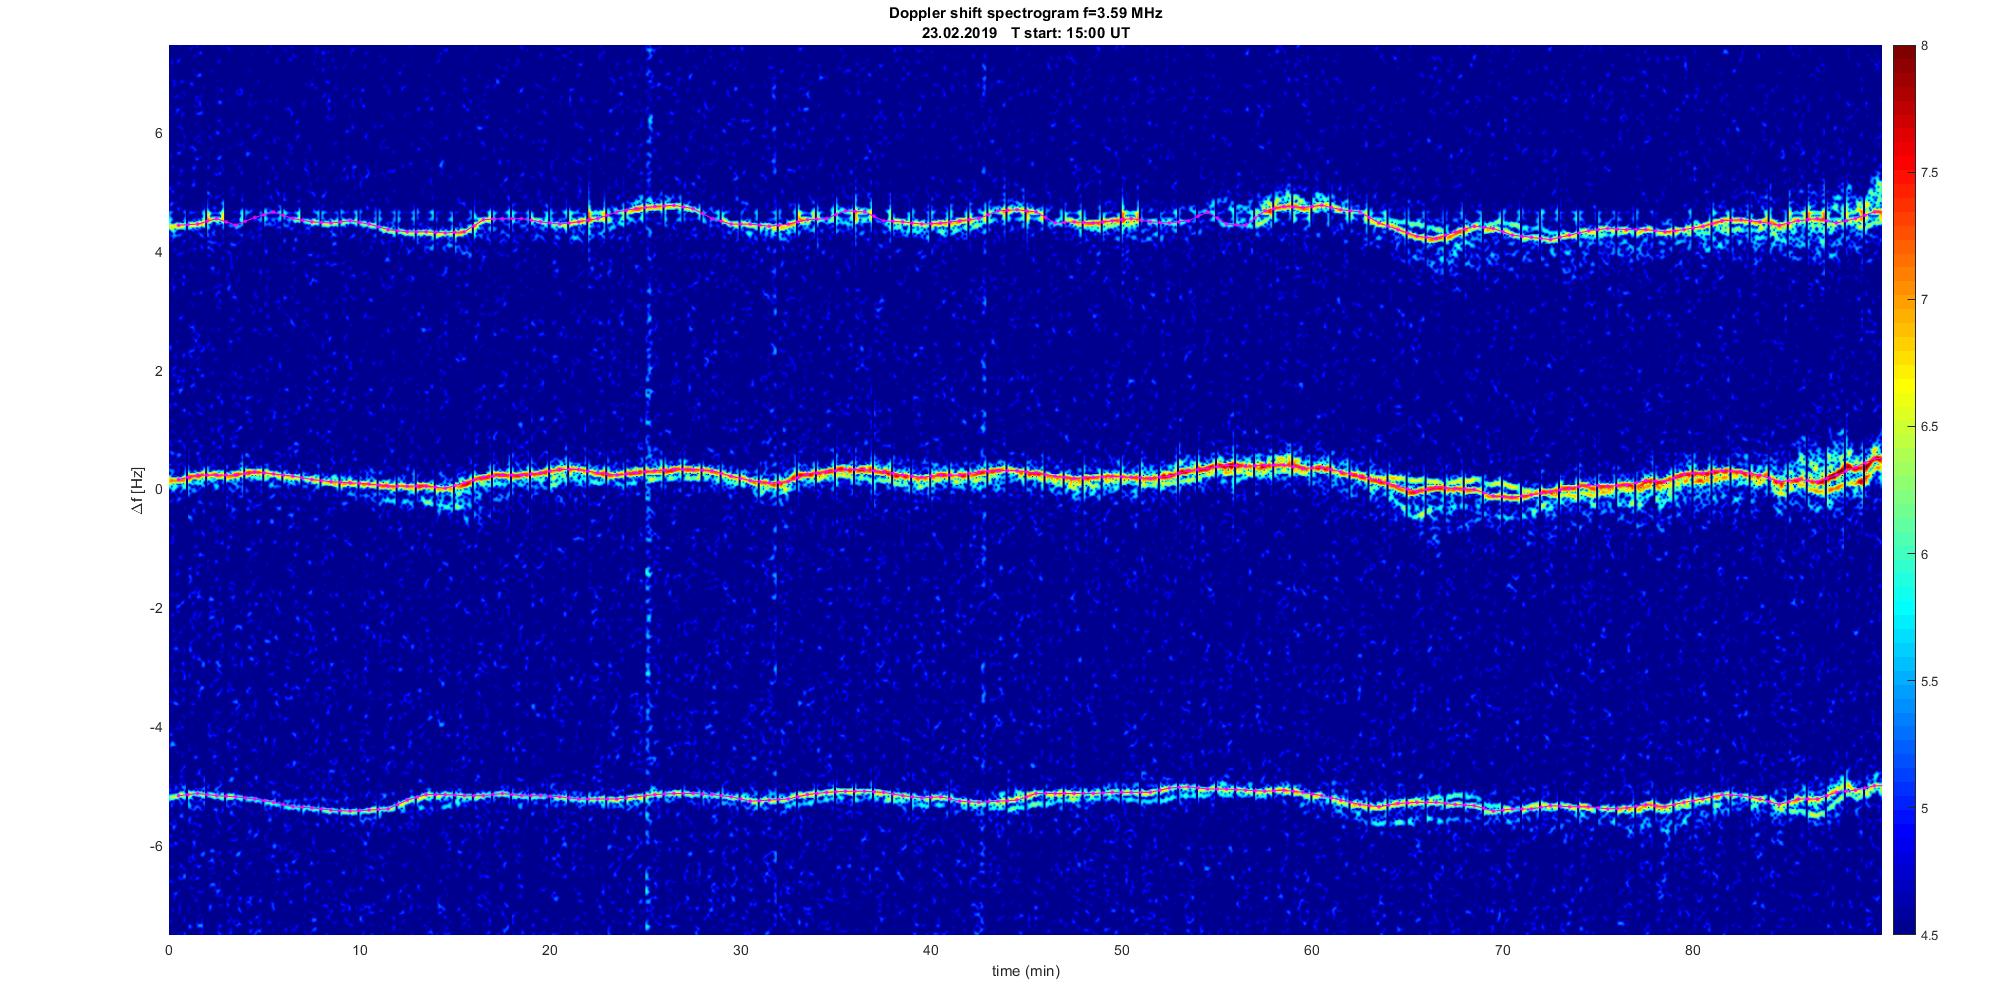Click y-axis tick label '-4'
2000x1003 pixels.
[156, 727]
